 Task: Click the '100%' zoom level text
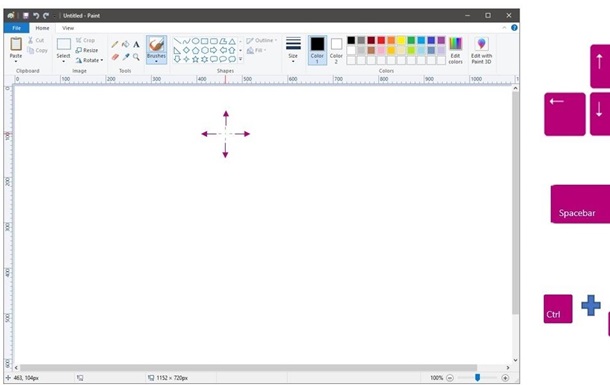click(x=436, y=378)
